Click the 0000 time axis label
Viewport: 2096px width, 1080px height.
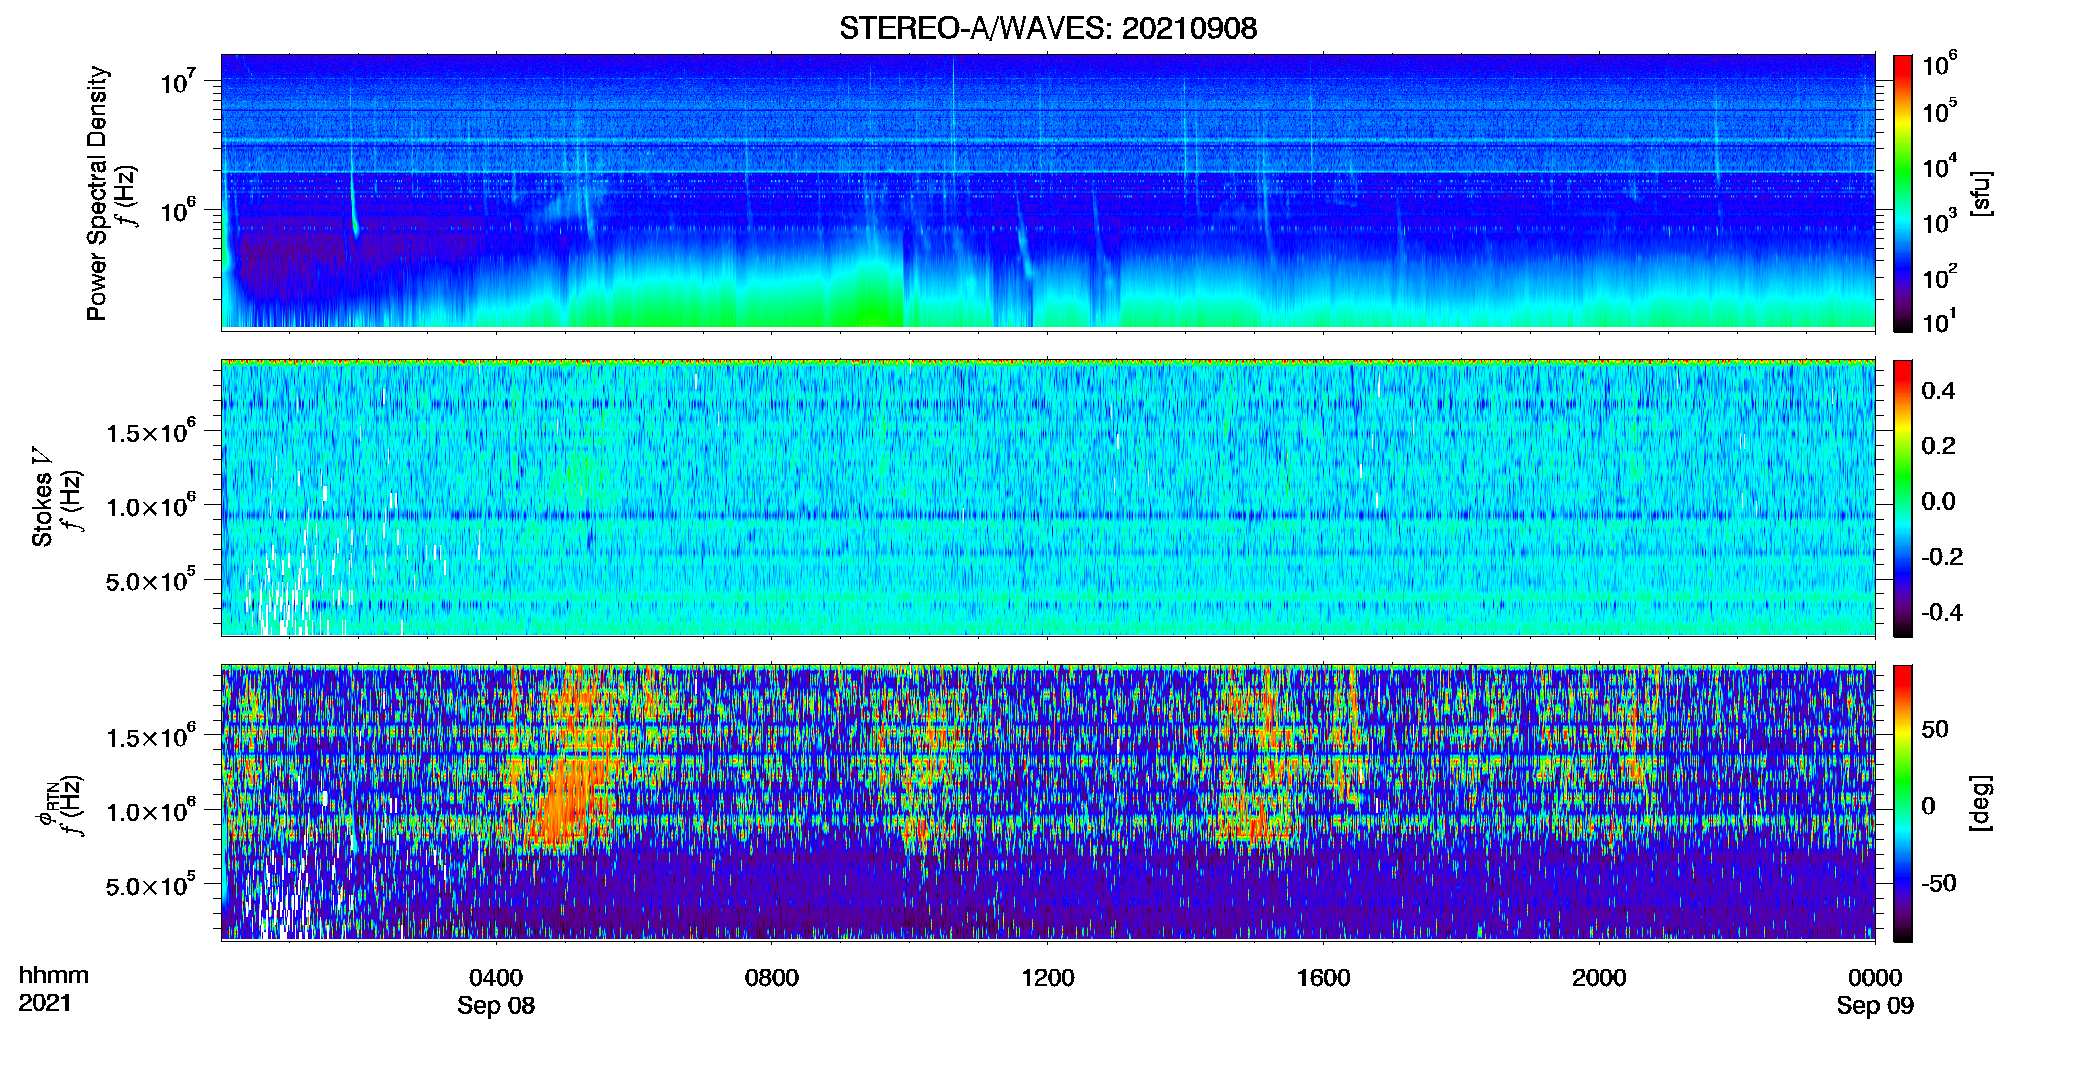coord(1875,977)
